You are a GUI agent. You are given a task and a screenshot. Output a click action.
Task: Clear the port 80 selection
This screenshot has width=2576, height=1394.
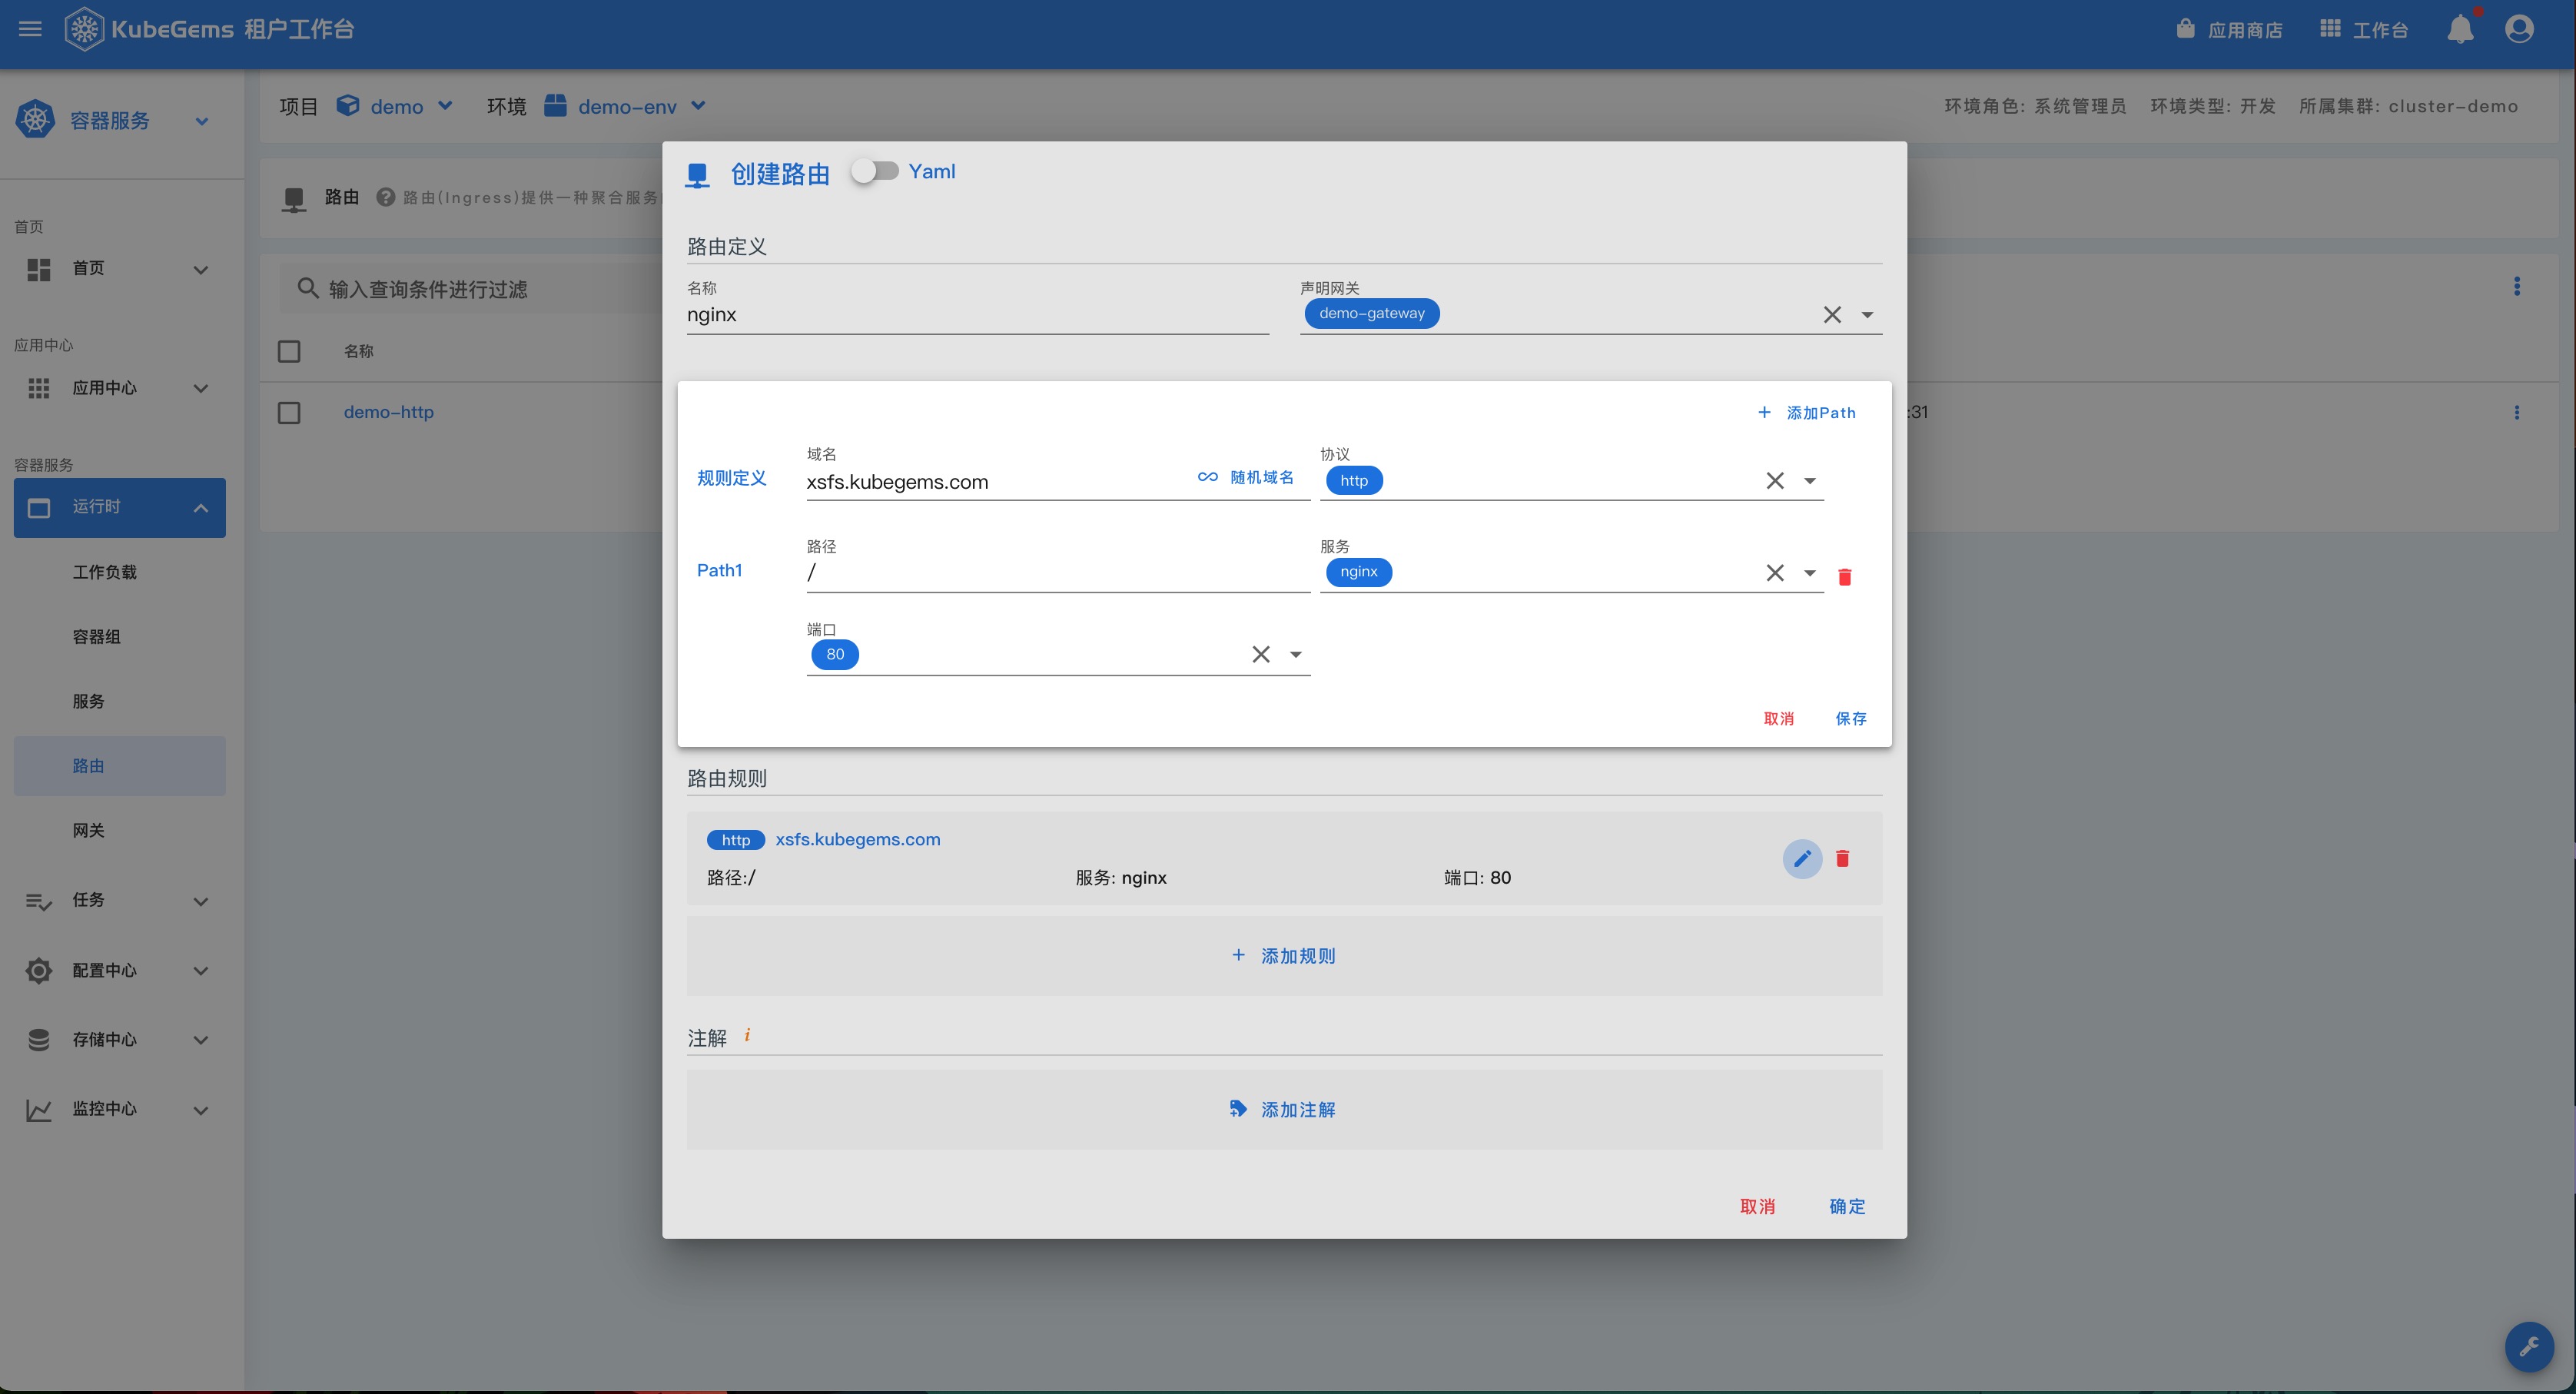pos(1261,655)
